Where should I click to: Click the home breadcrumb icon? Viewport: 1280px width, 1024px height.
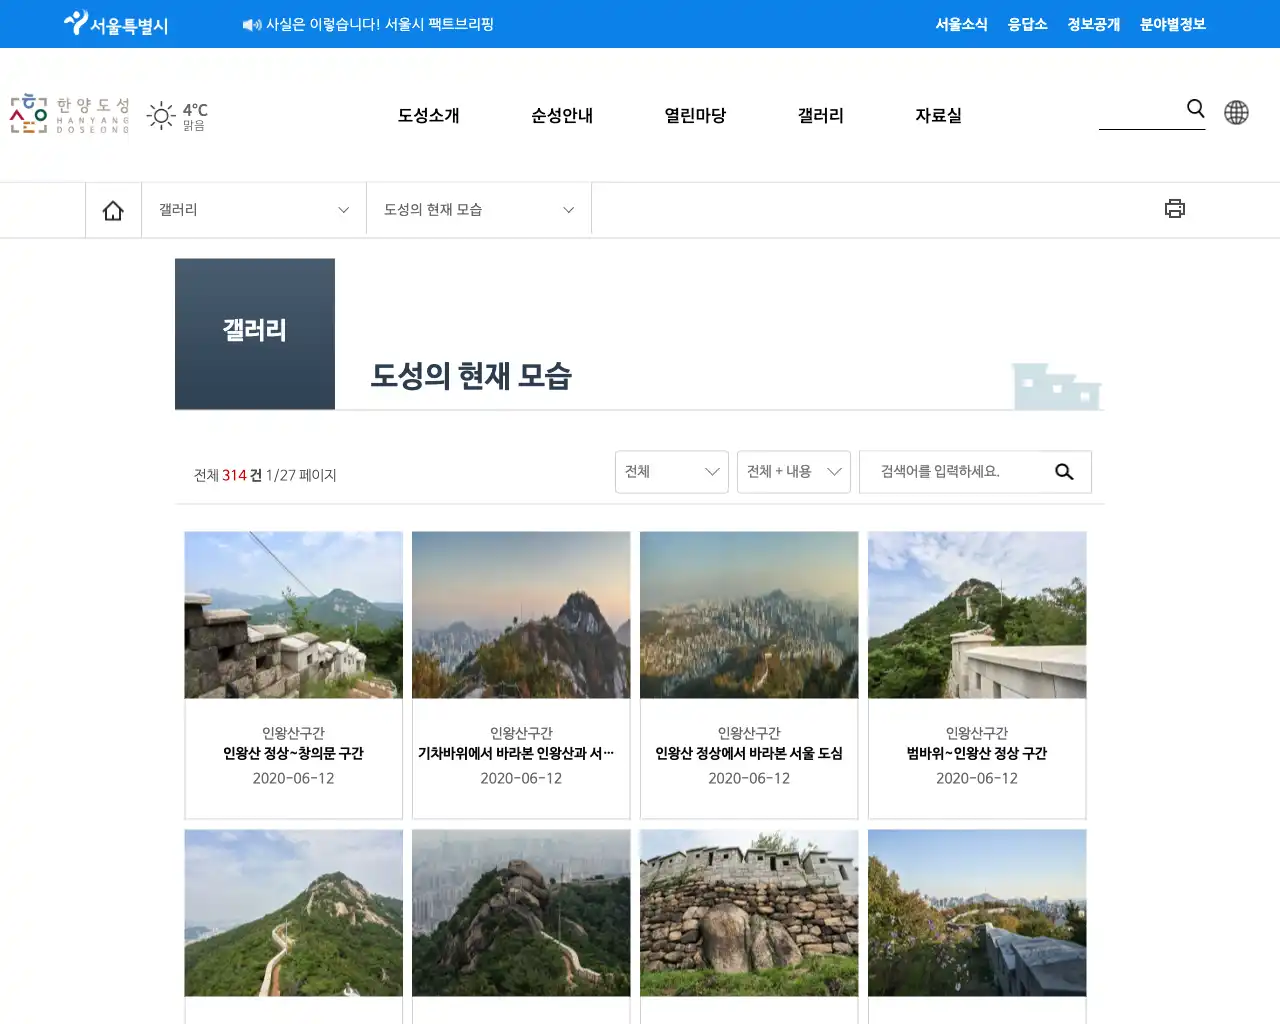click(x=113, y=209)
